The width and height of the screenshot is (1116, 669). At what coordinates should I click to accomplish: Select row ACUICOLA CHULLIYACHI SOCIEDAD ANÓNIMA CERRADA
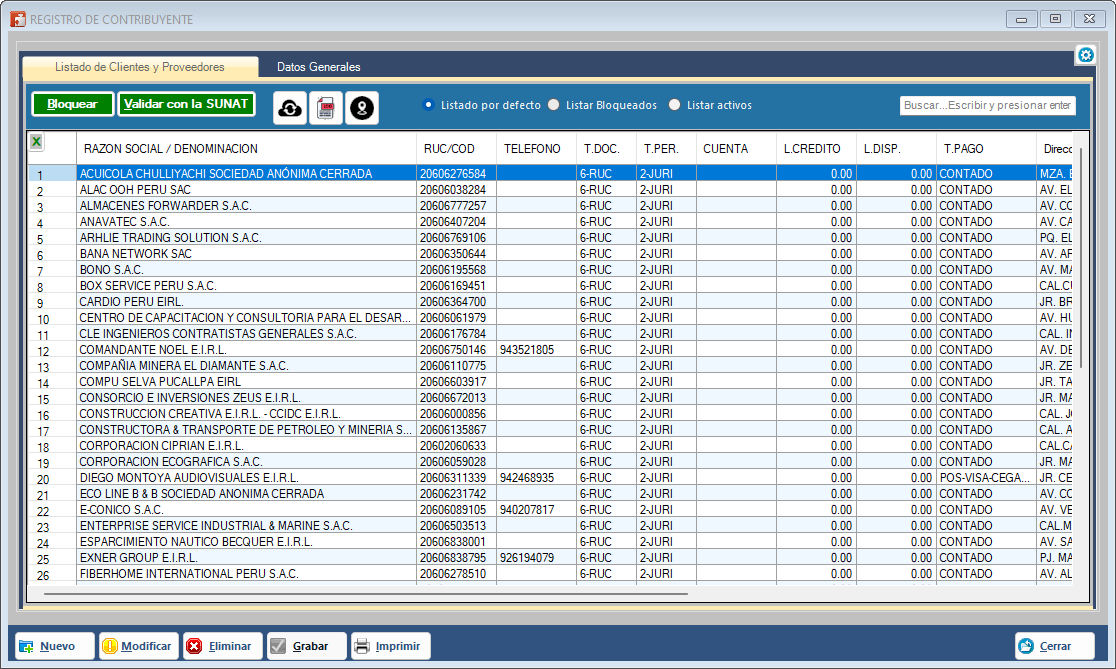pos(550,174)
